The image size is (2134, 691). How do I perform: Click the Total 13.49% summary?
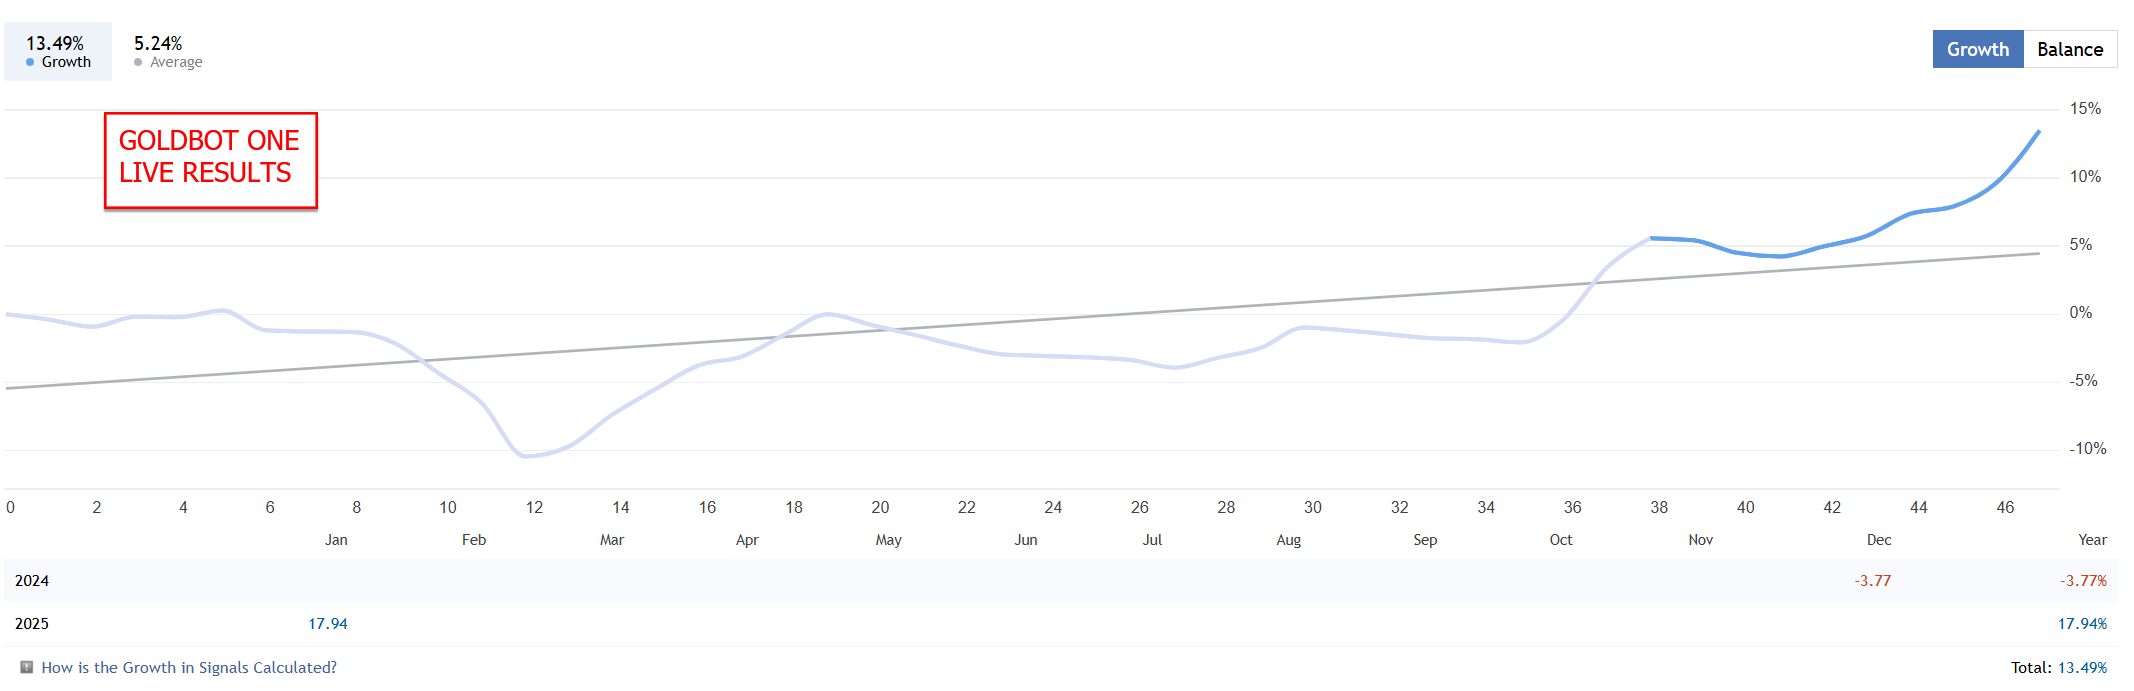(2058, 667)
